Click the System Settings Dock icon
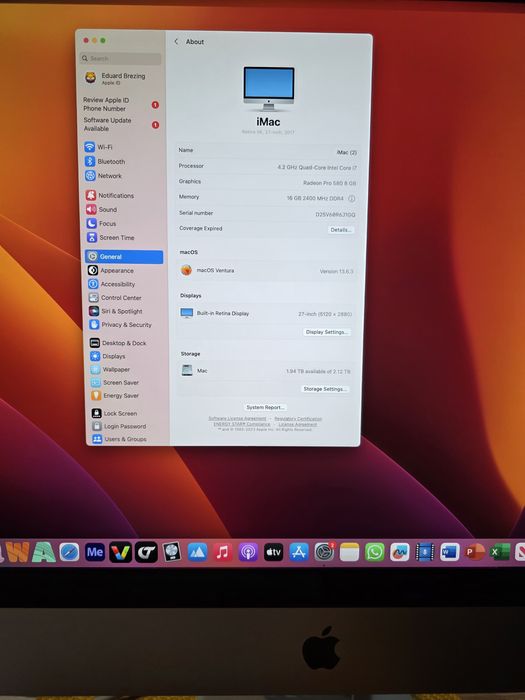The width and height of the screenshot is (525, 700). coord(324,552)
